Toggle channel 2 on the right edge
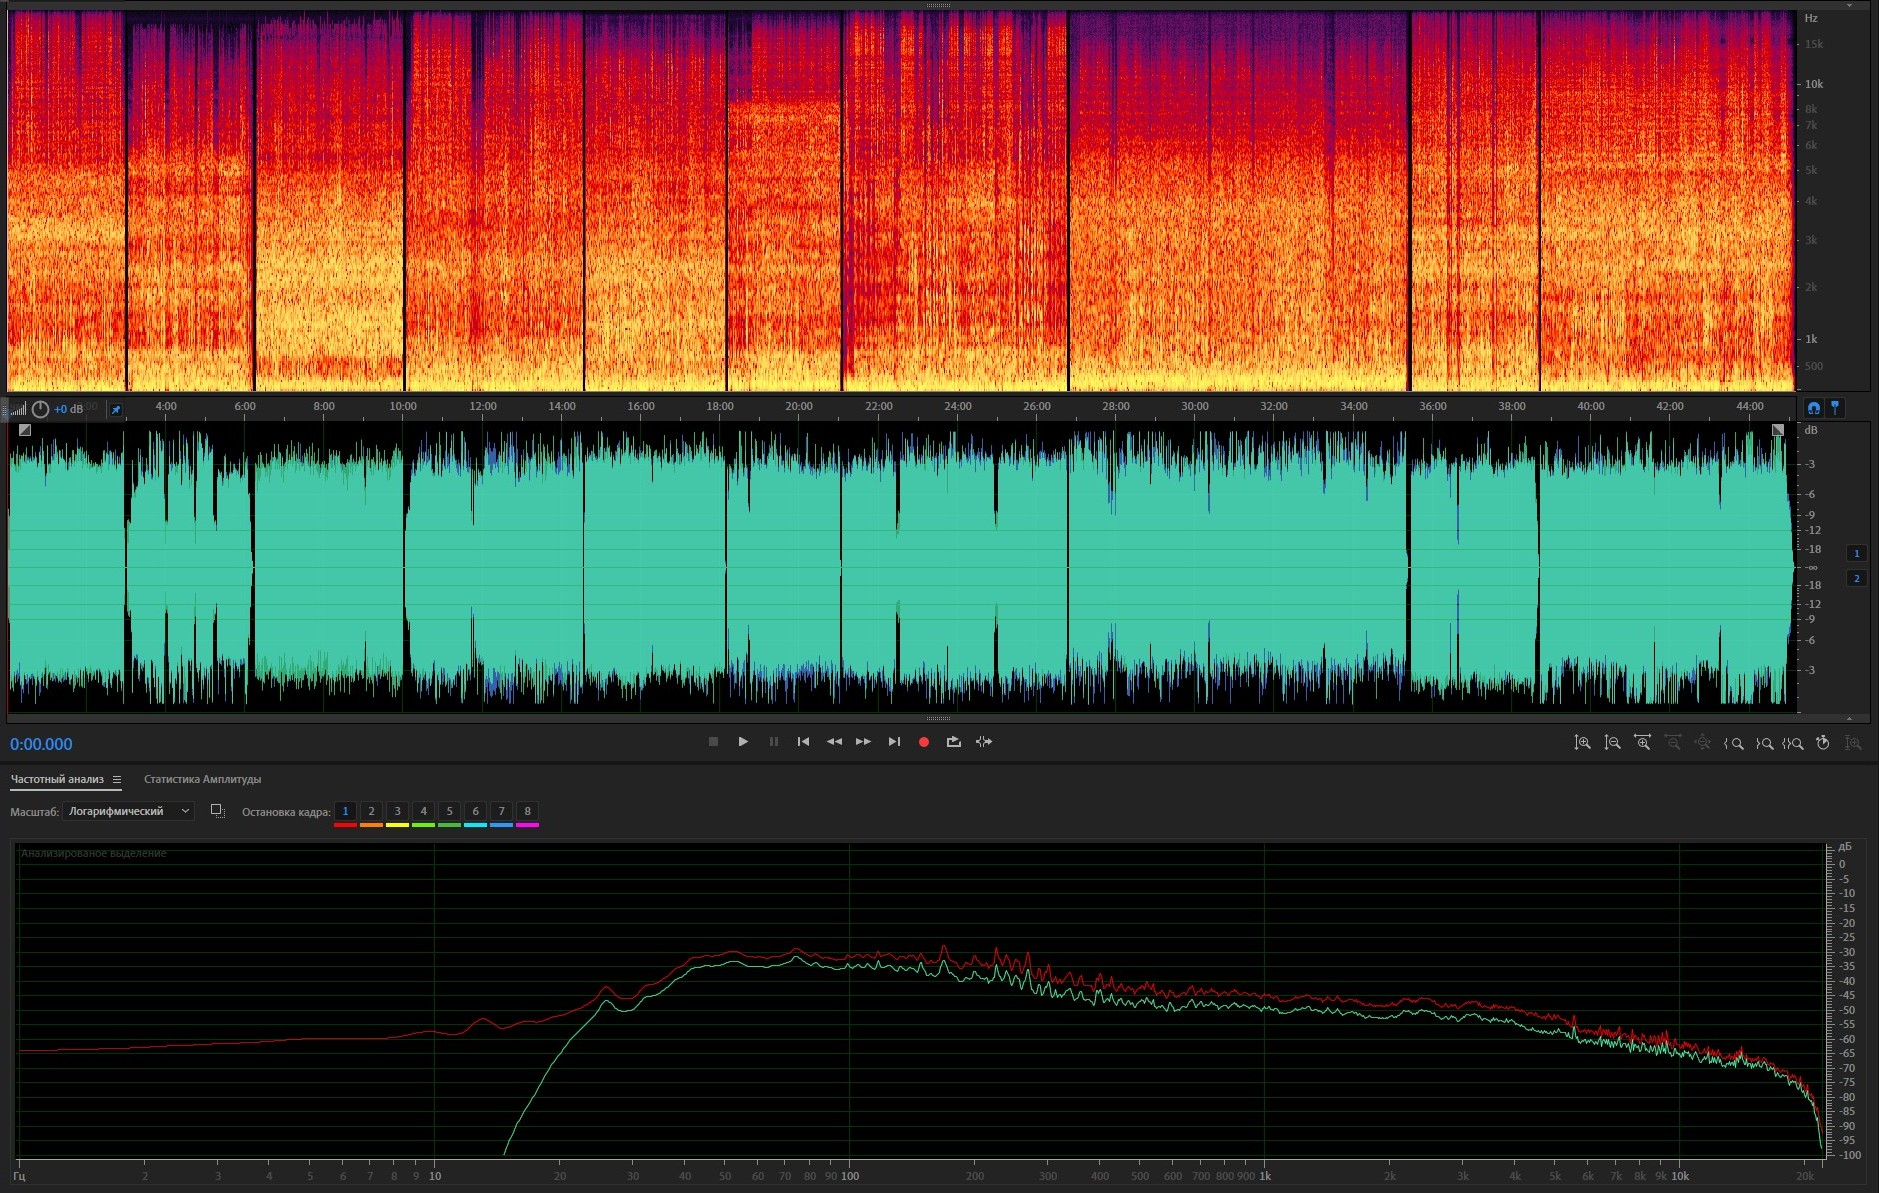This screenshot has width=1879, height=1193. tap(1856, 578)
